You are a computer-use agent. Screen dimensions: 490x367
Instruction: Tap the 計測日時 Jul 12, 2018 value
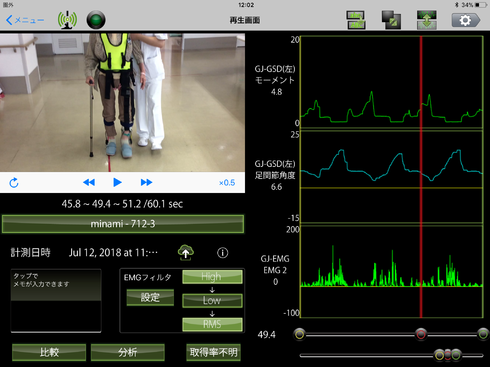(113, 253)
